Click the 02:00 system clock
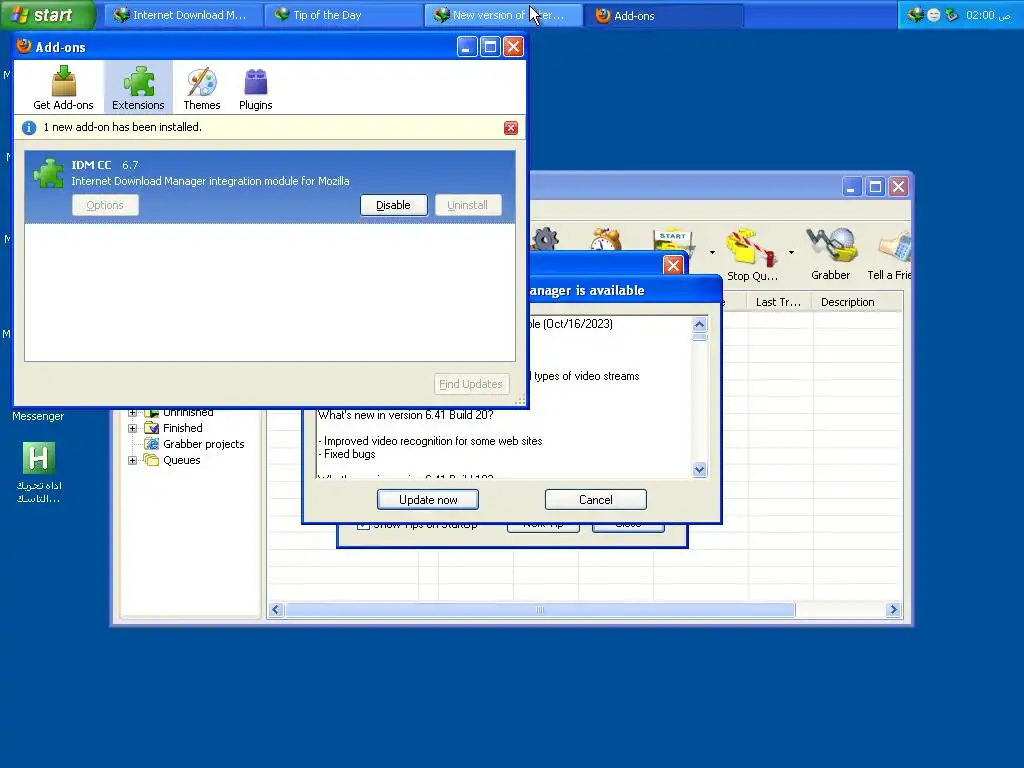 980,15
